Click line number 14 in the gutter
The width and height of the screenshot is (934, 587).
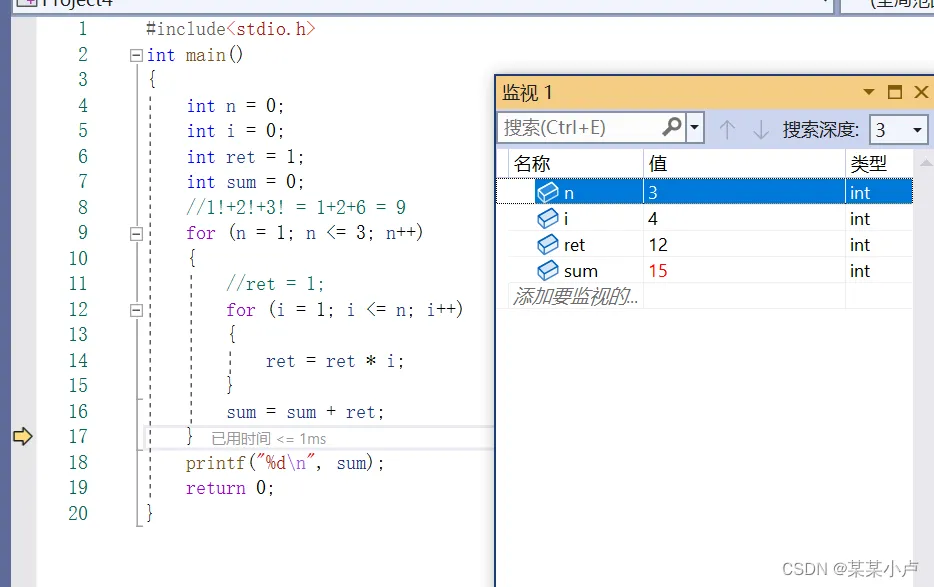(78, 361)
